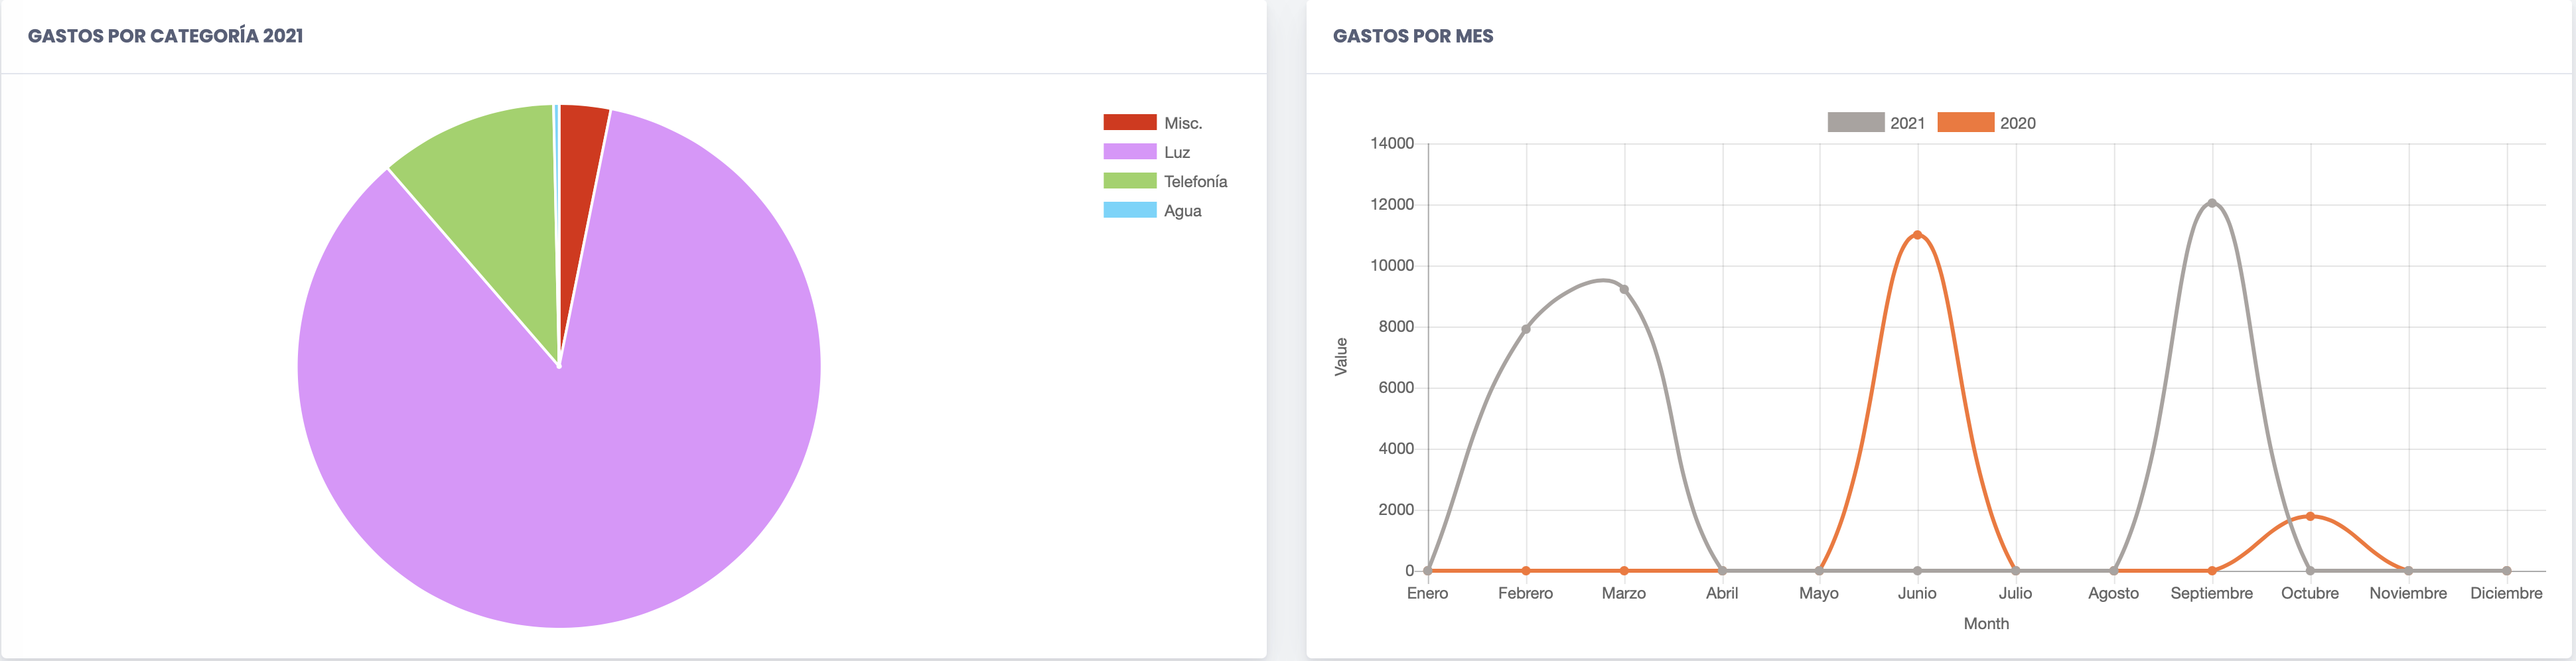Toggle the Agua blue legend swatch
Screen dimensions: 2576x661
1129,210
